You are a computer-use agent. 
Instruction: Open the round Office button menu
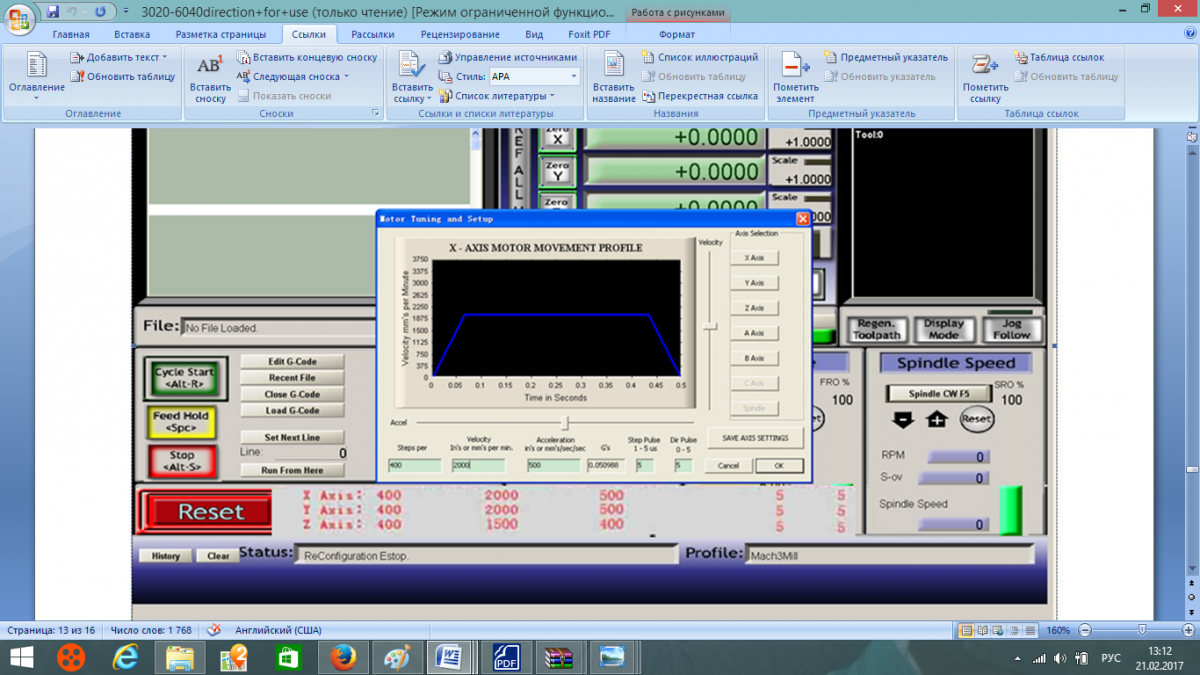[x=20, y=19]
